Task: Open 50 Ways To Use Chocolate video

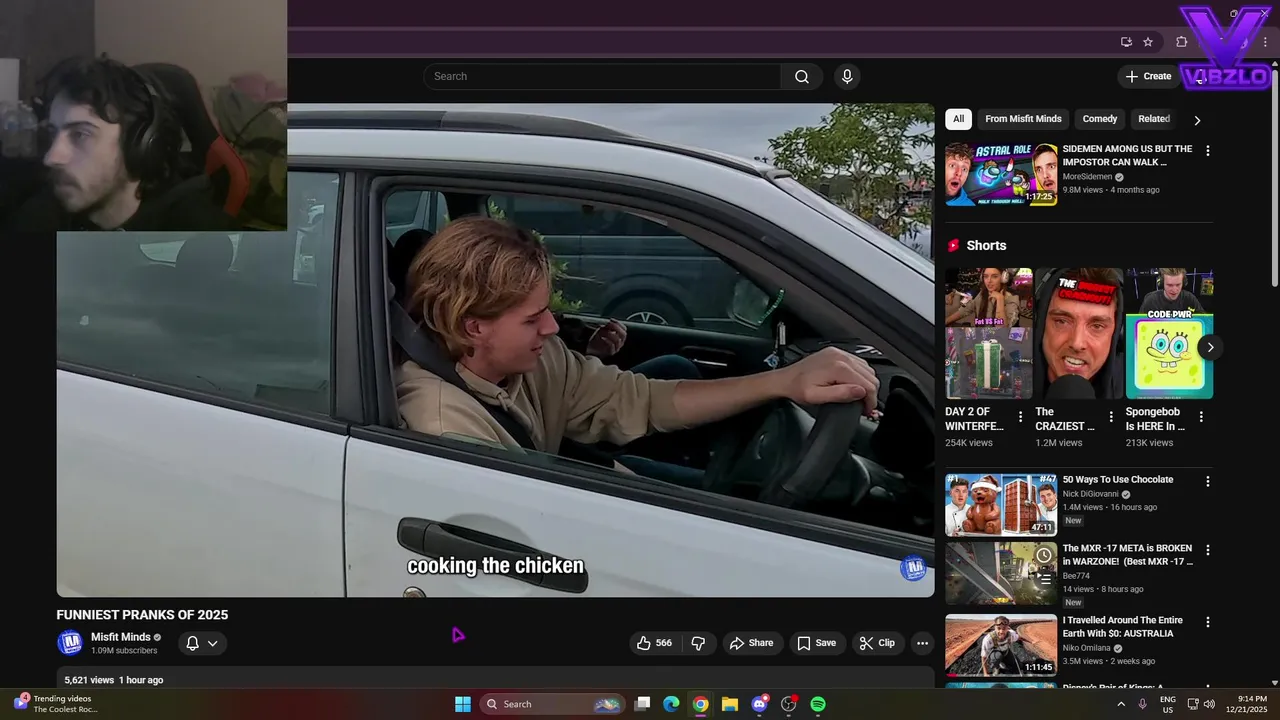Action: [1001, 505]
